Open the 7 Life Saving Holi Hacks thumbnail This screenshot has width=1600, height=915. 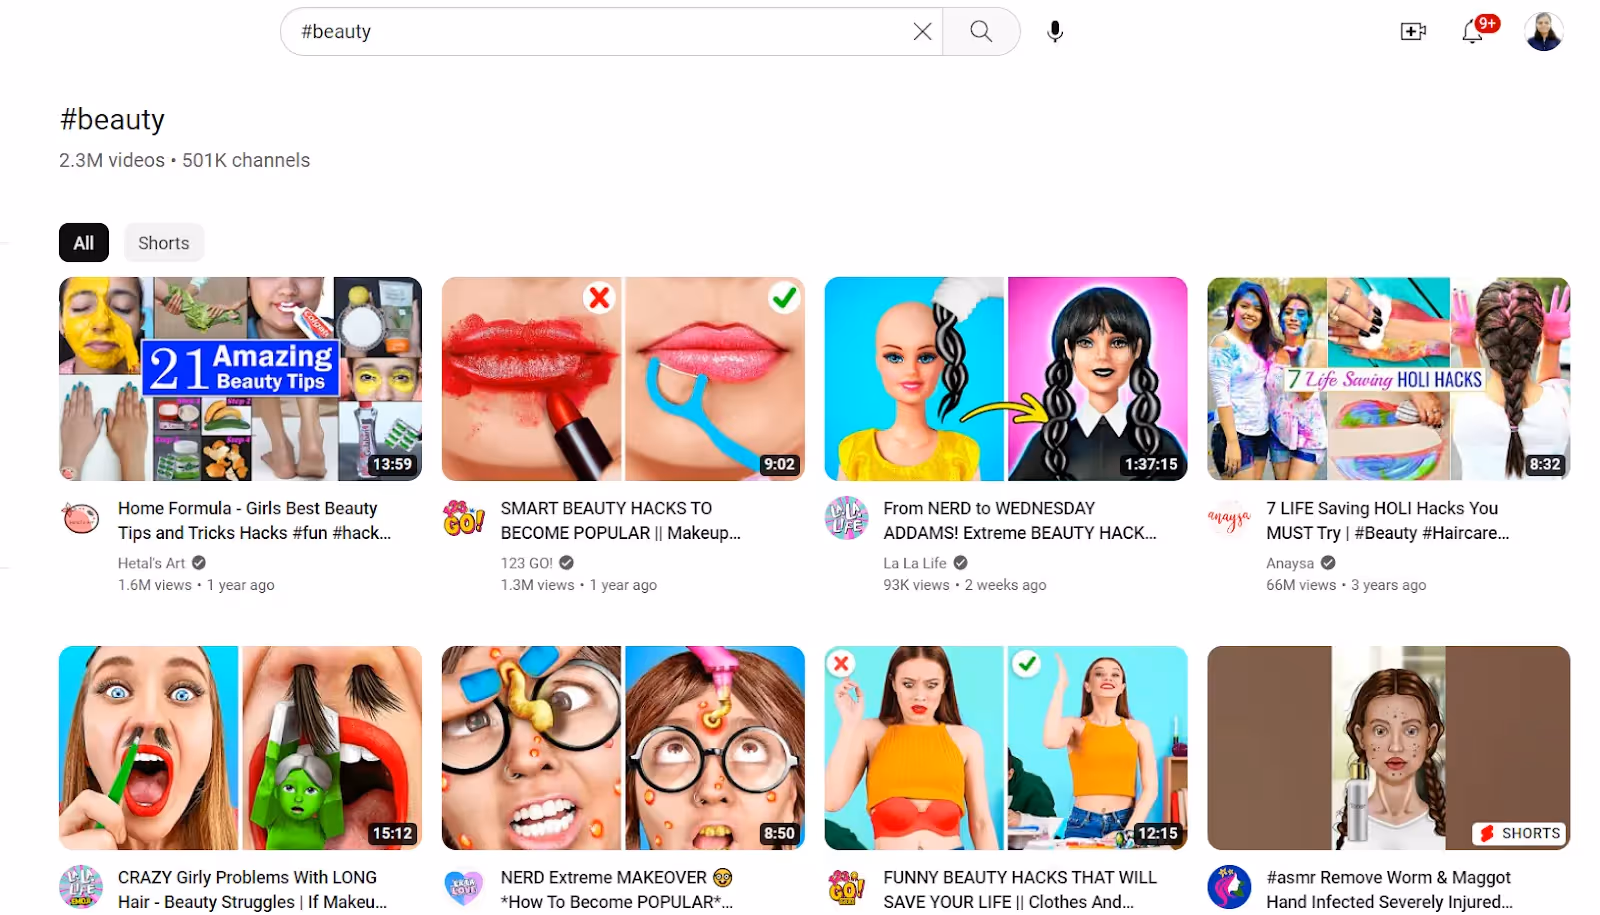pyautogui.click(x=1389, y=379)
